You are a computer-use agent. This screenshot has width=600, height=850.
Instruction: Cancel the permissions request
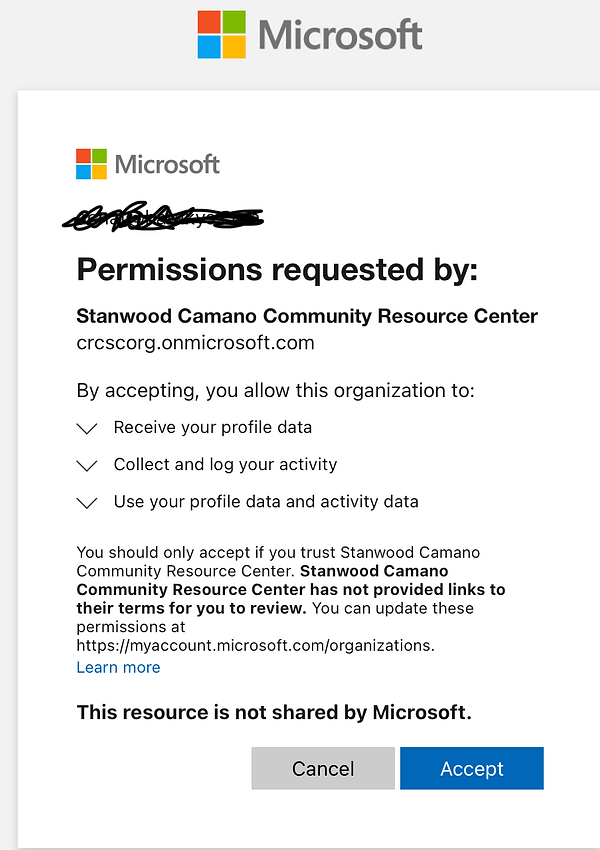(x=322, y=768)
